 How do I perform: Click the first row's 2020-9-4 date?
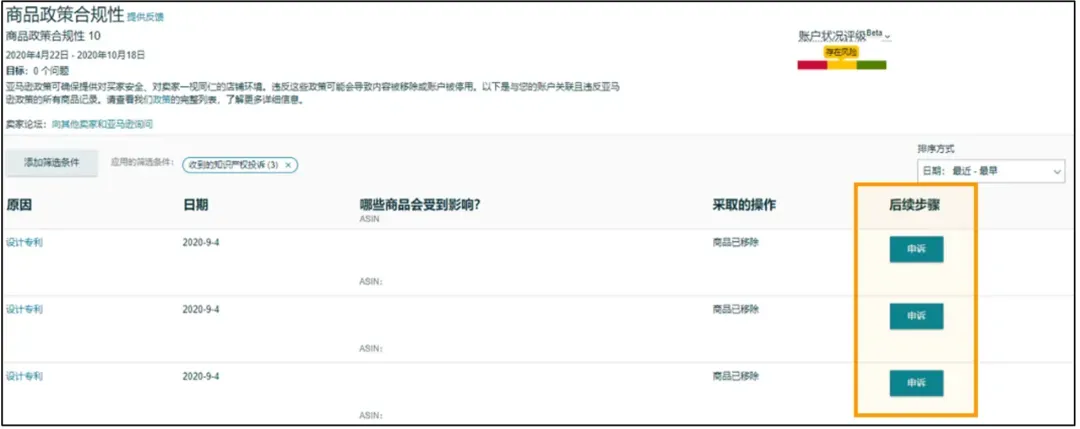pyautogui.click(x=201, y=242)
